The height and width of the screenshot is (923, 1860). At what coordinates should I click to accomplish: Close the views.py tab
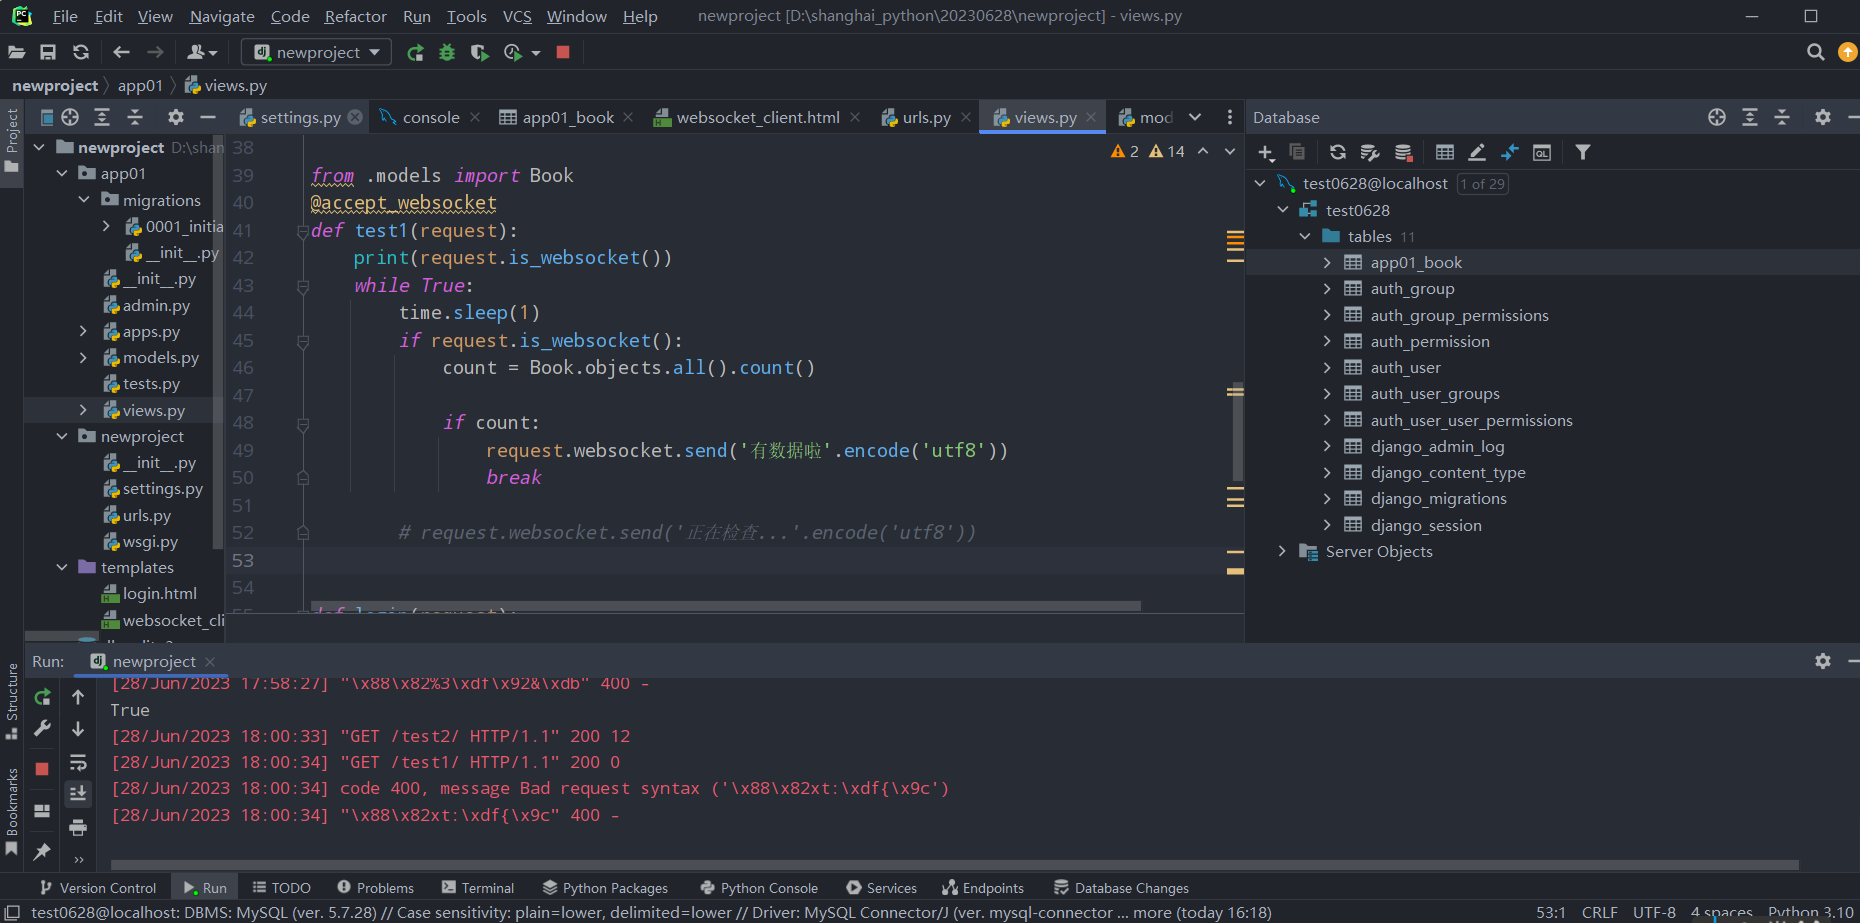(x=1091, y=117)
